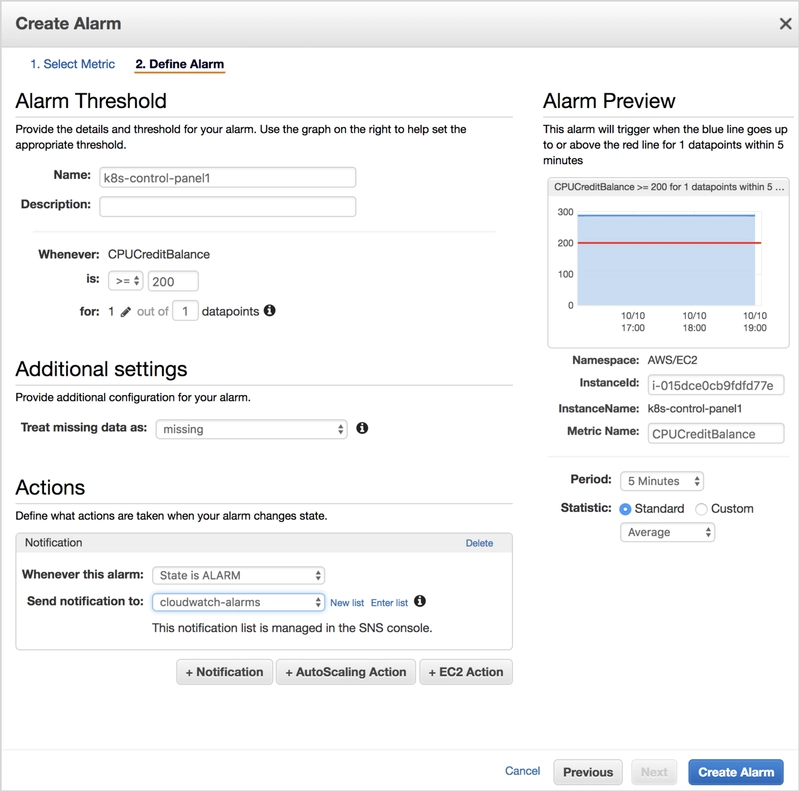Select the Custom statistic radio button
The height and width of the screenshot is (792, 800).
(701, 509)
